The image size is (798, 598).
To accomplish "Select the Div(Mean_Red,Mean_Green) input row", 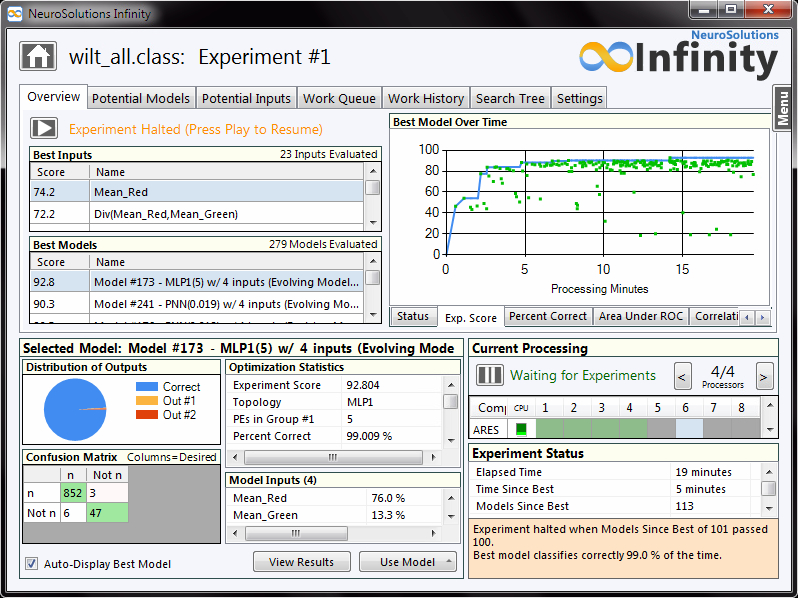I will [197, 214].
